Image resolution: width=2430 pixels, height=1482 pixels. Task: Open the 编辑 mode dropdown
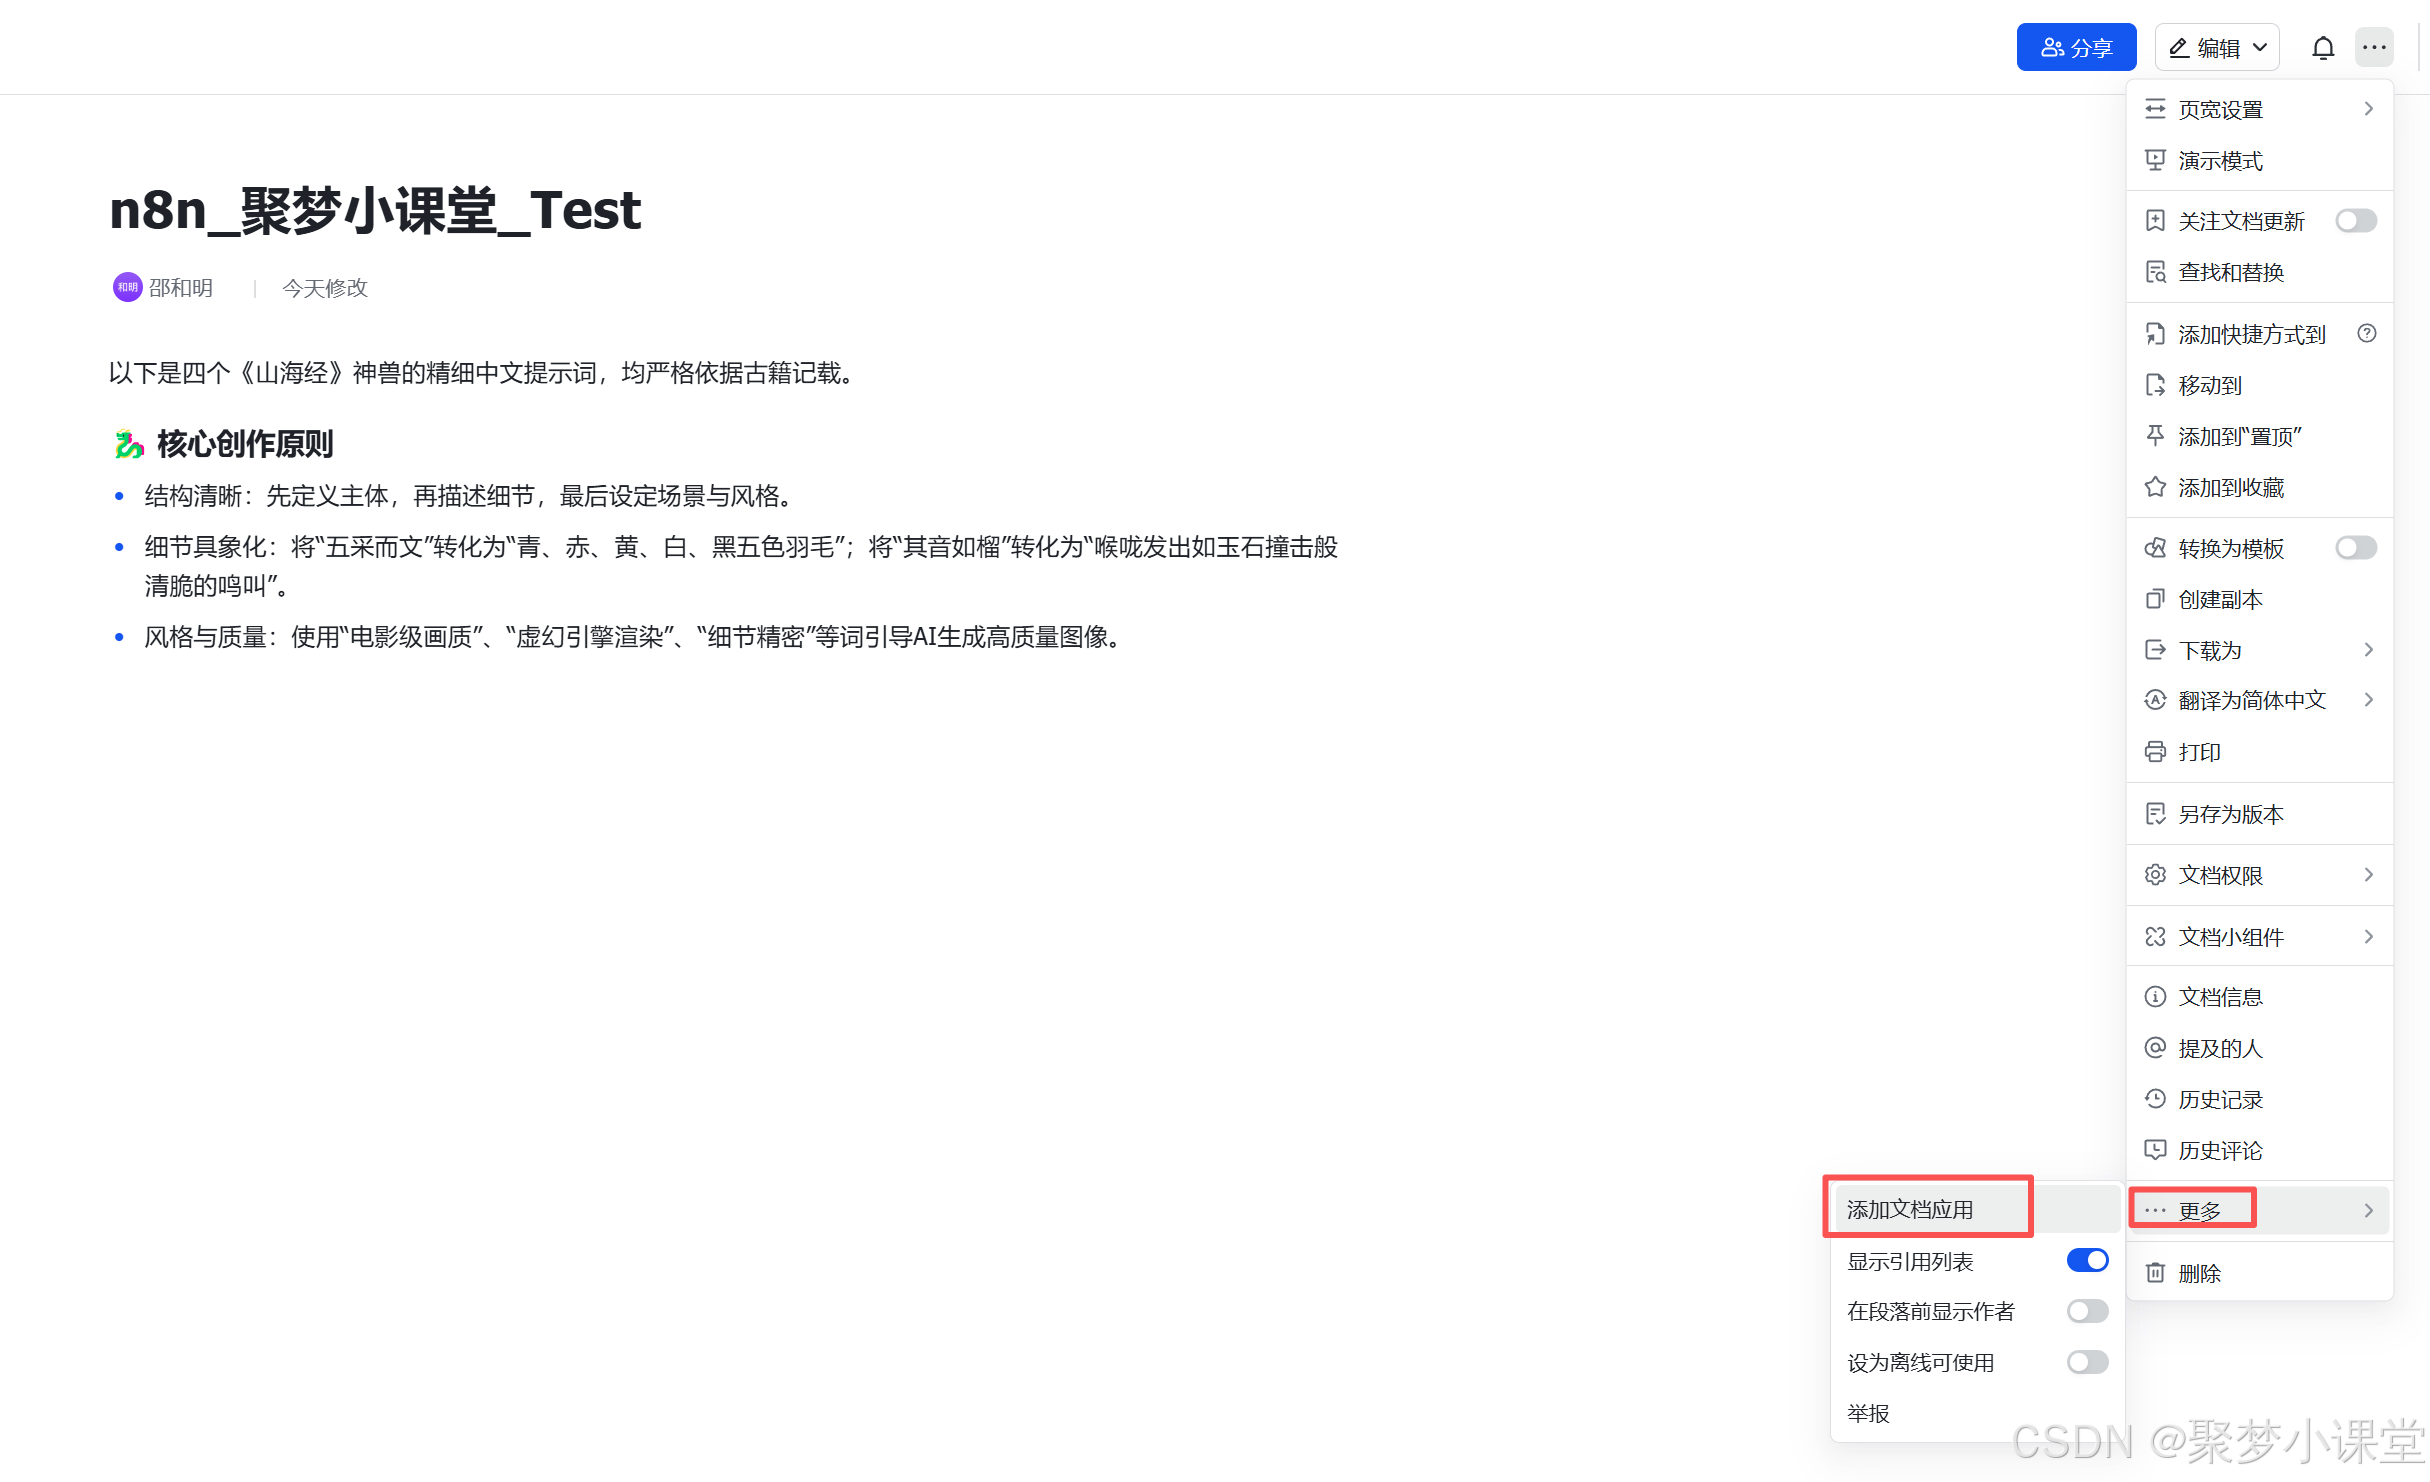(x=2217, y=48)
